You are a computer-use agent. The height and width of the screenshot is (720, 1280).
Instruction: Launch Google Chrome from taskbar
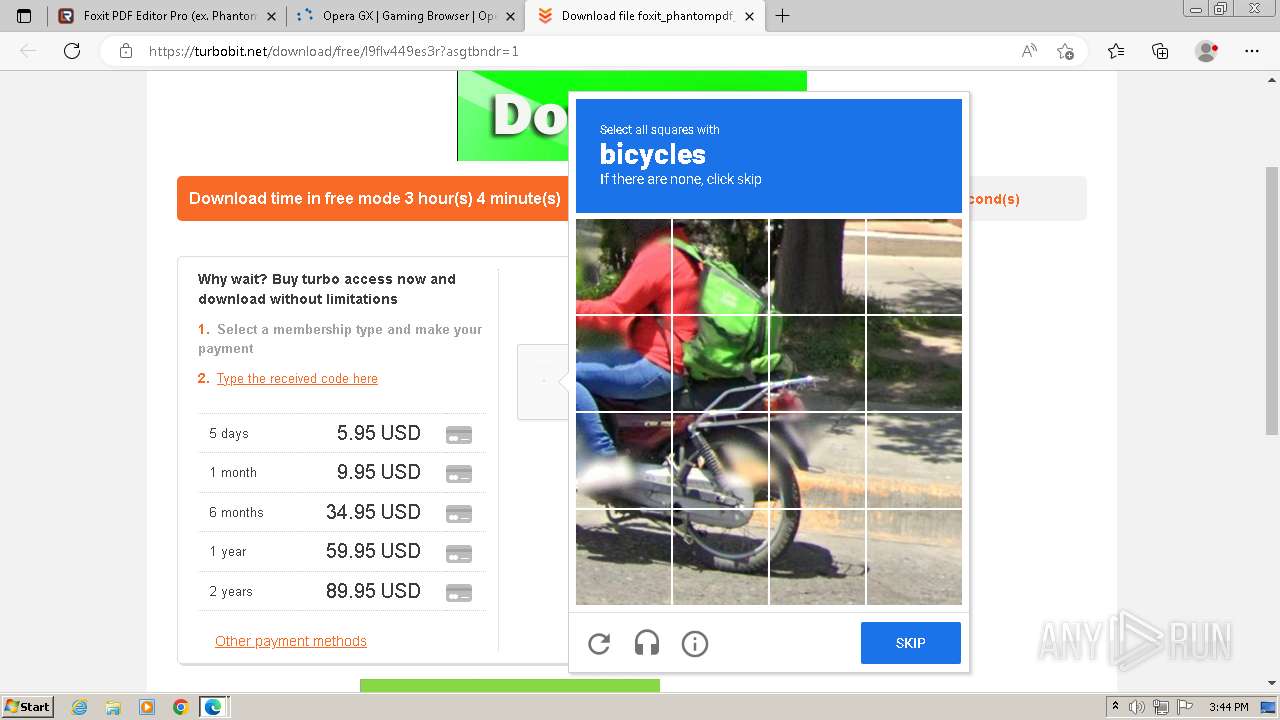(x=180, y=707)
